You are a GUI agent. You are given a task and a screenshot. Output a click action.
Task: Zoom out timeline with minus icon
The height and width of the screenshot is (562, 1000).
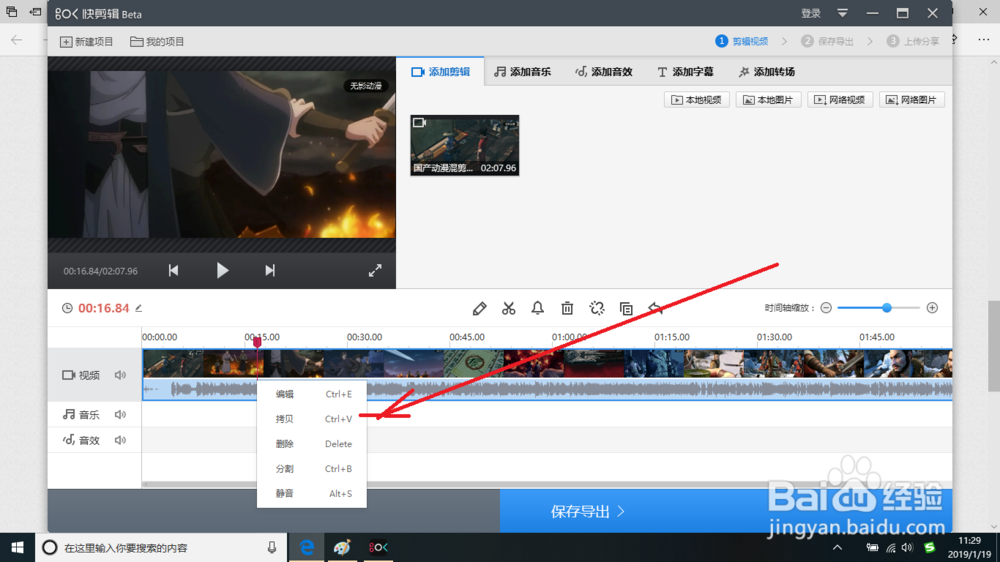tap(826, 308)
